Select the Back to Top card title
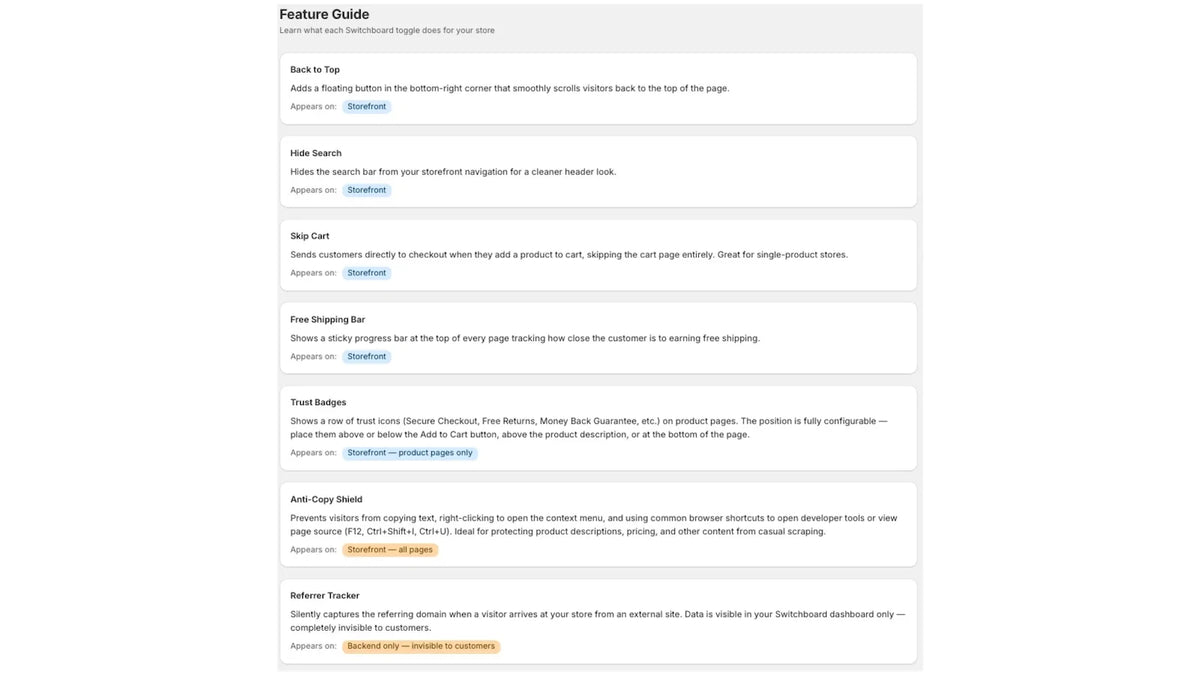The image size is (1200, 675). pyautogui.click(x=315, y=70)
